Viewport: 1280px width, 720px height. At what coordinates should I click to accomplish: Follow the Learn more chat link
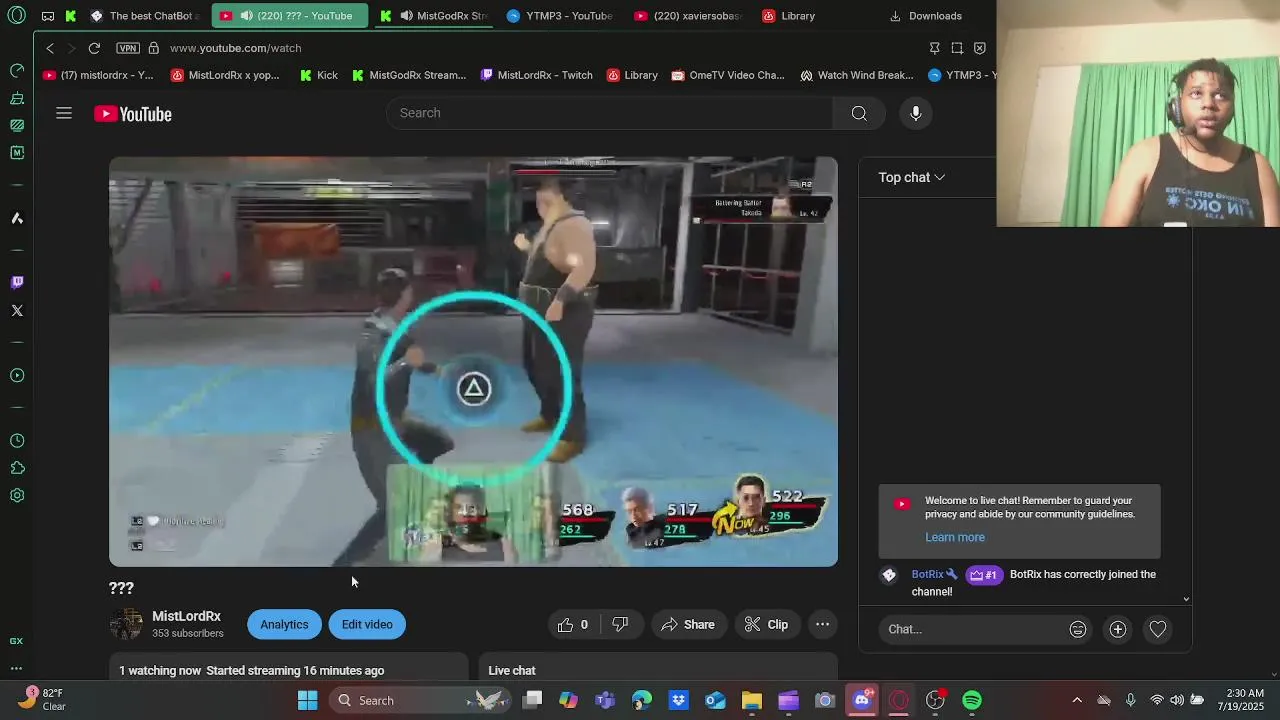(955, 537)
